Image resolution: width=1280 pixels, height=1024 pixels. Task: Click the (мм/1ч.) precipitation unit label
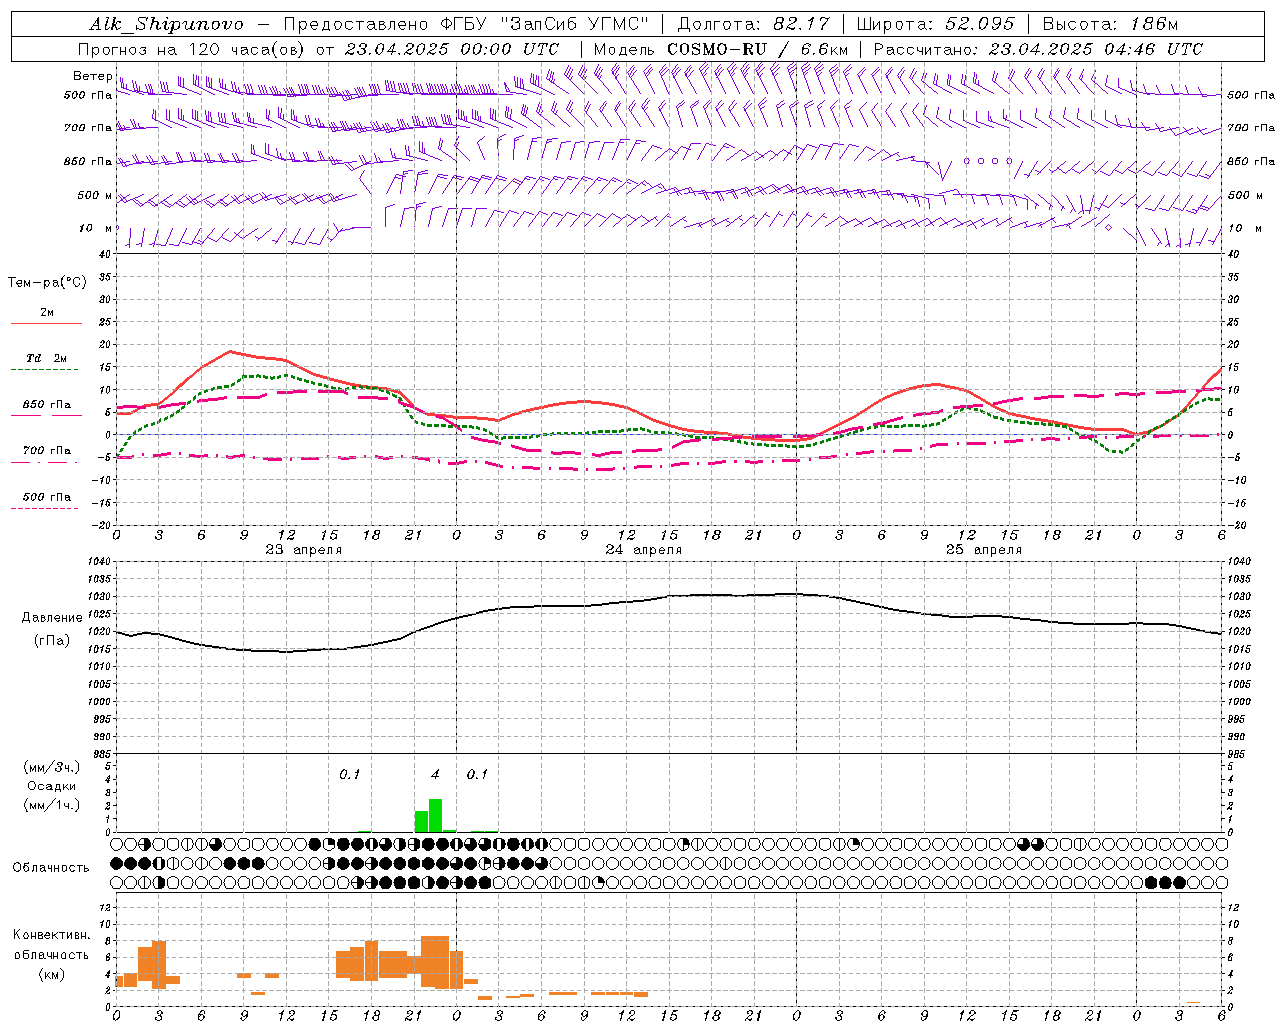52,805
